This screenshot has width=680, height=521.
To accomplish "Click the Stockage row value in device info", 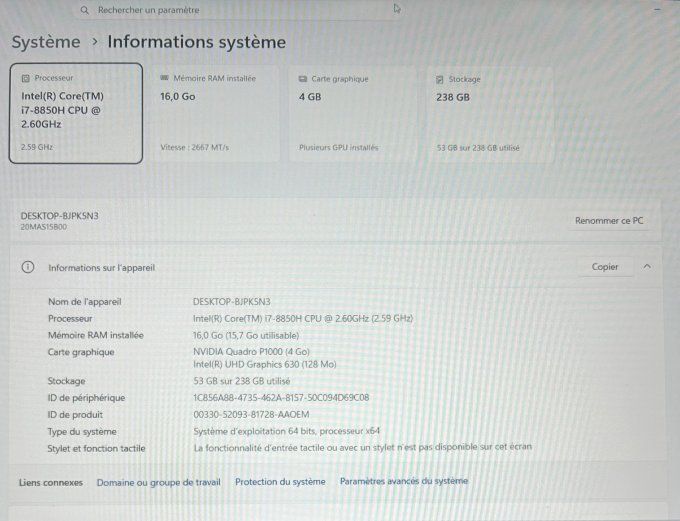I will pyautogui.click(x=242, y=381).
